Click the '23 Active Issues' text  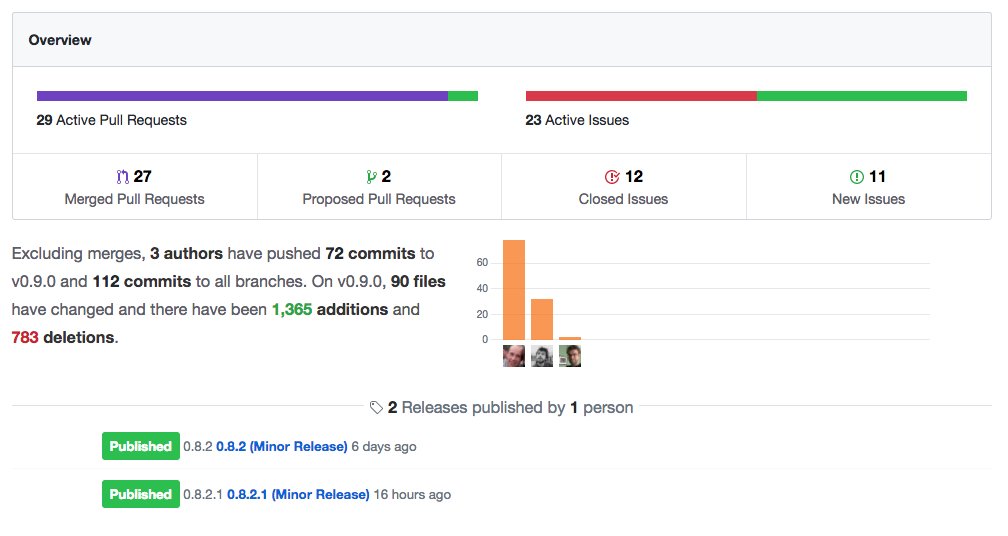click(577, 120)
